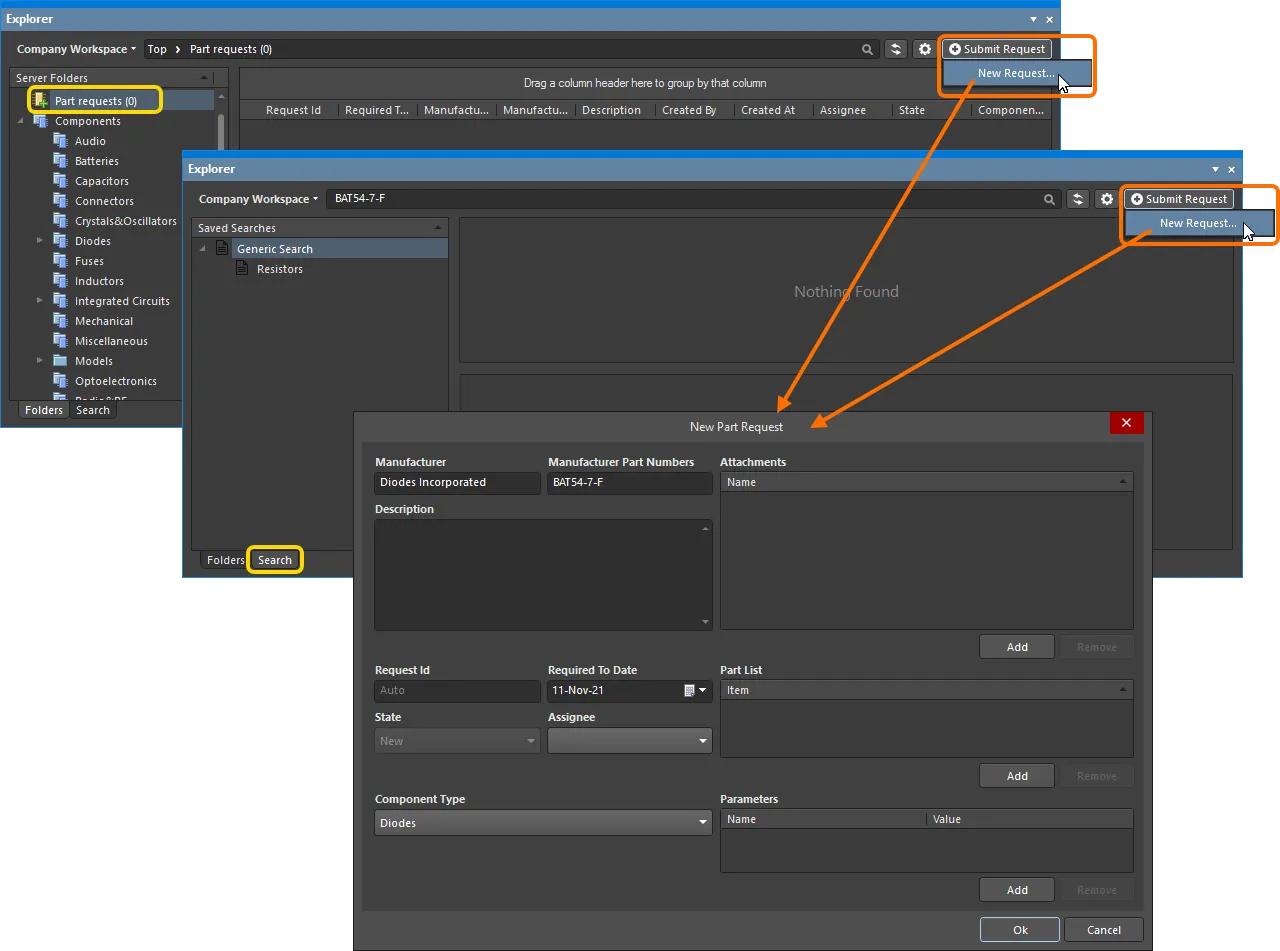Click the refresh icon in the Part requests toolbar
This screenshot has width=1280, height=951.
coord(895,49)
